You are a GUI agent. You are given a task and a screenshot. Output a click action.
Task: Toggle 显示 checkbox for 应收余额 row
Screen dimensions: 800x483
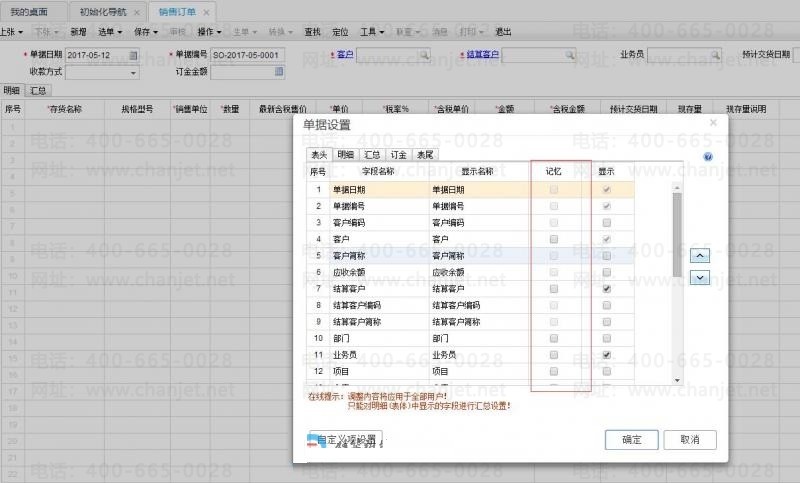[607, 272]
